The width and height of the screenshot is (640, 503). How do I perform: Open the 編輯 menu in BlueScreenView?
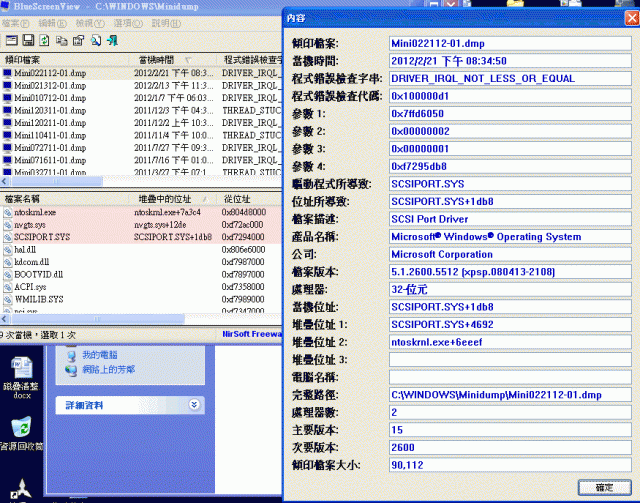pyautogui.click(x=52, y=24)
